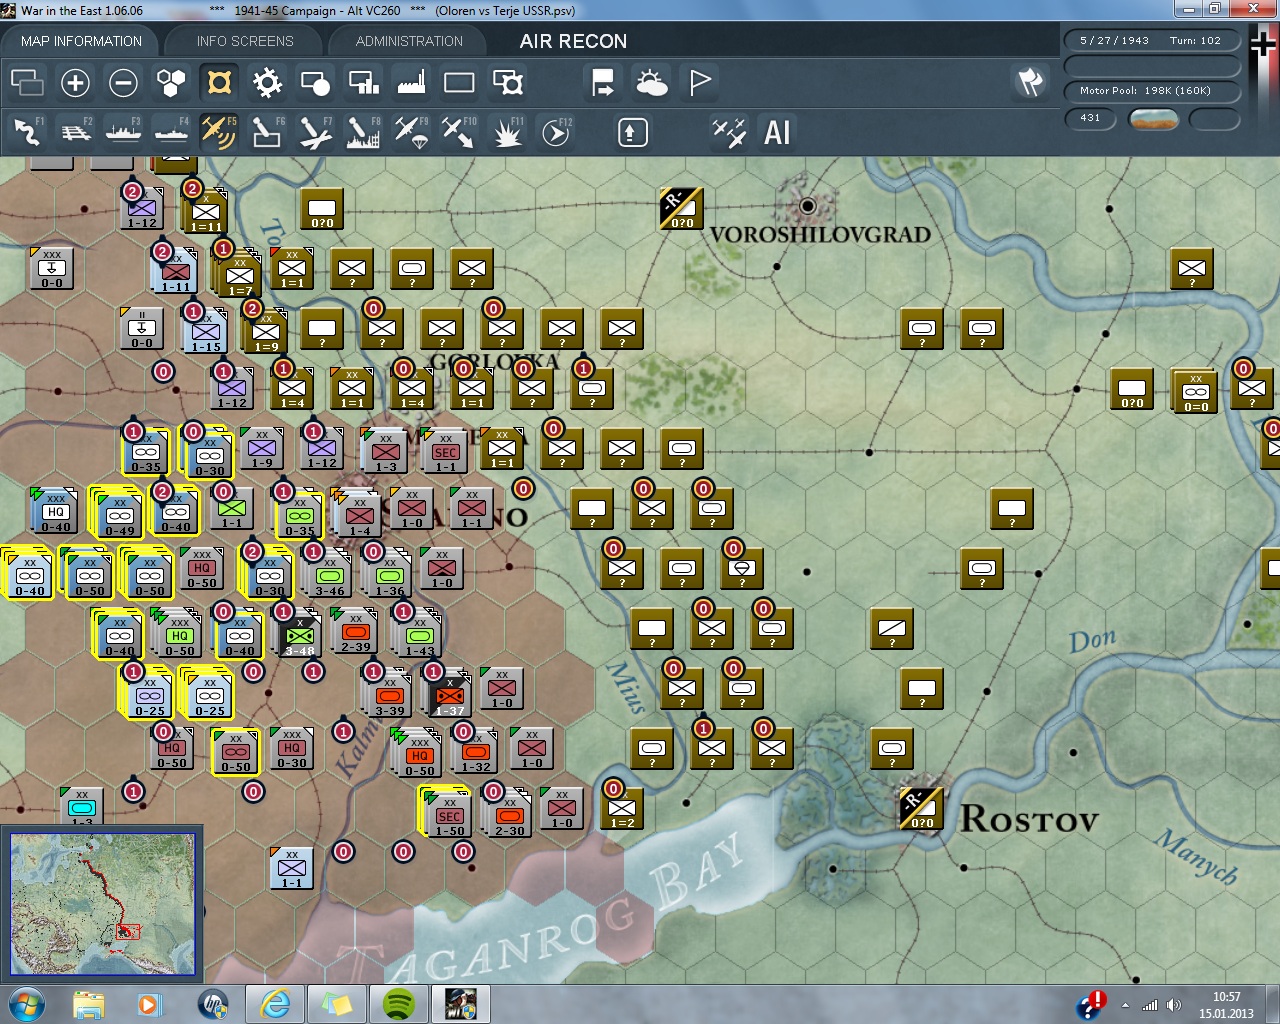Click the date and Turn 102 field
Viewport: 1280px width, 1024px height.
click(x=1151, y=41)
